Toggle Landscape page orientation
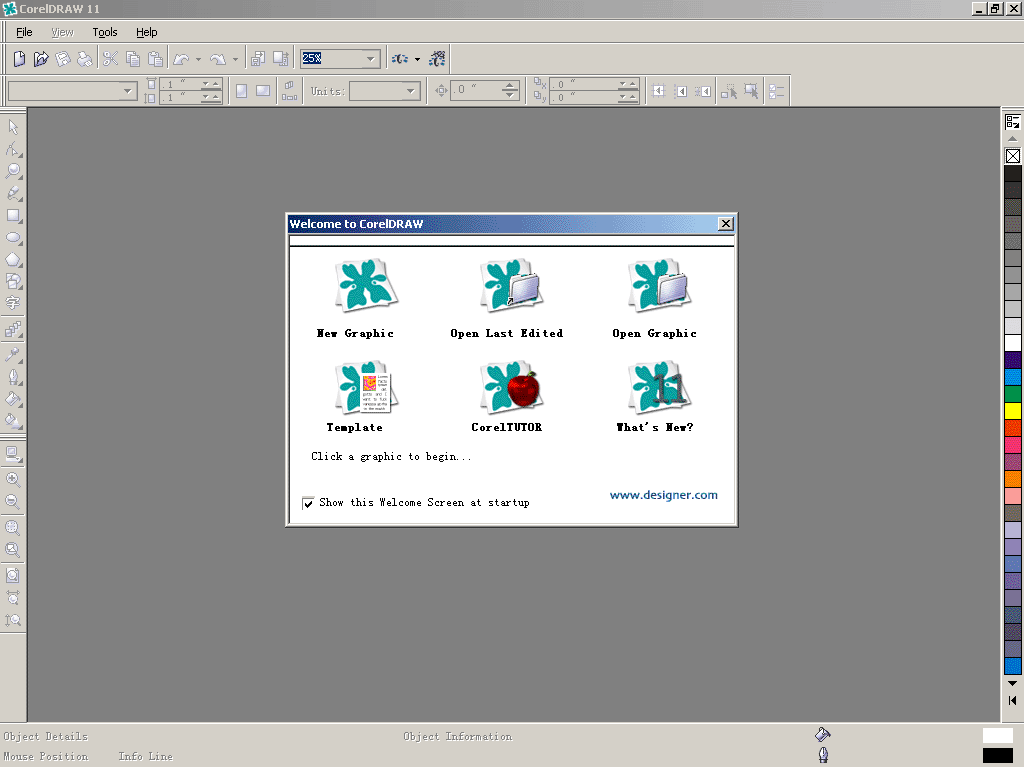The image size is (1024, 768). point(263,91)
